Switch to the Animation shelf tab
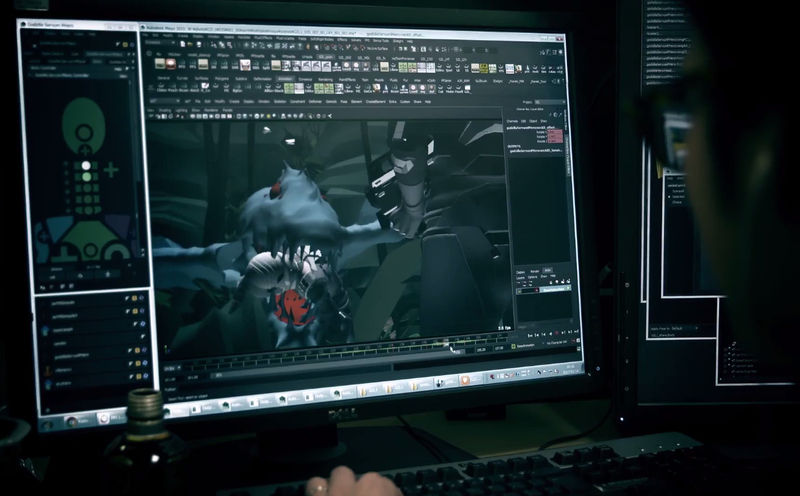The width and height of the screenshot is (800, 496). [x=285, y=79]
